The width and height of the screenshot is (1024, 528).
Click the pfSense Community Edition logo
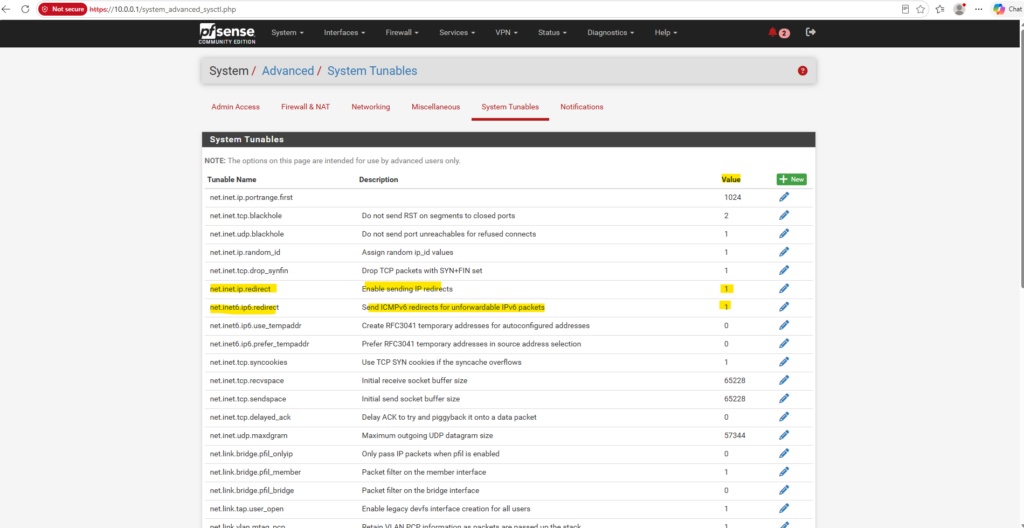click(x=227, y=33)
